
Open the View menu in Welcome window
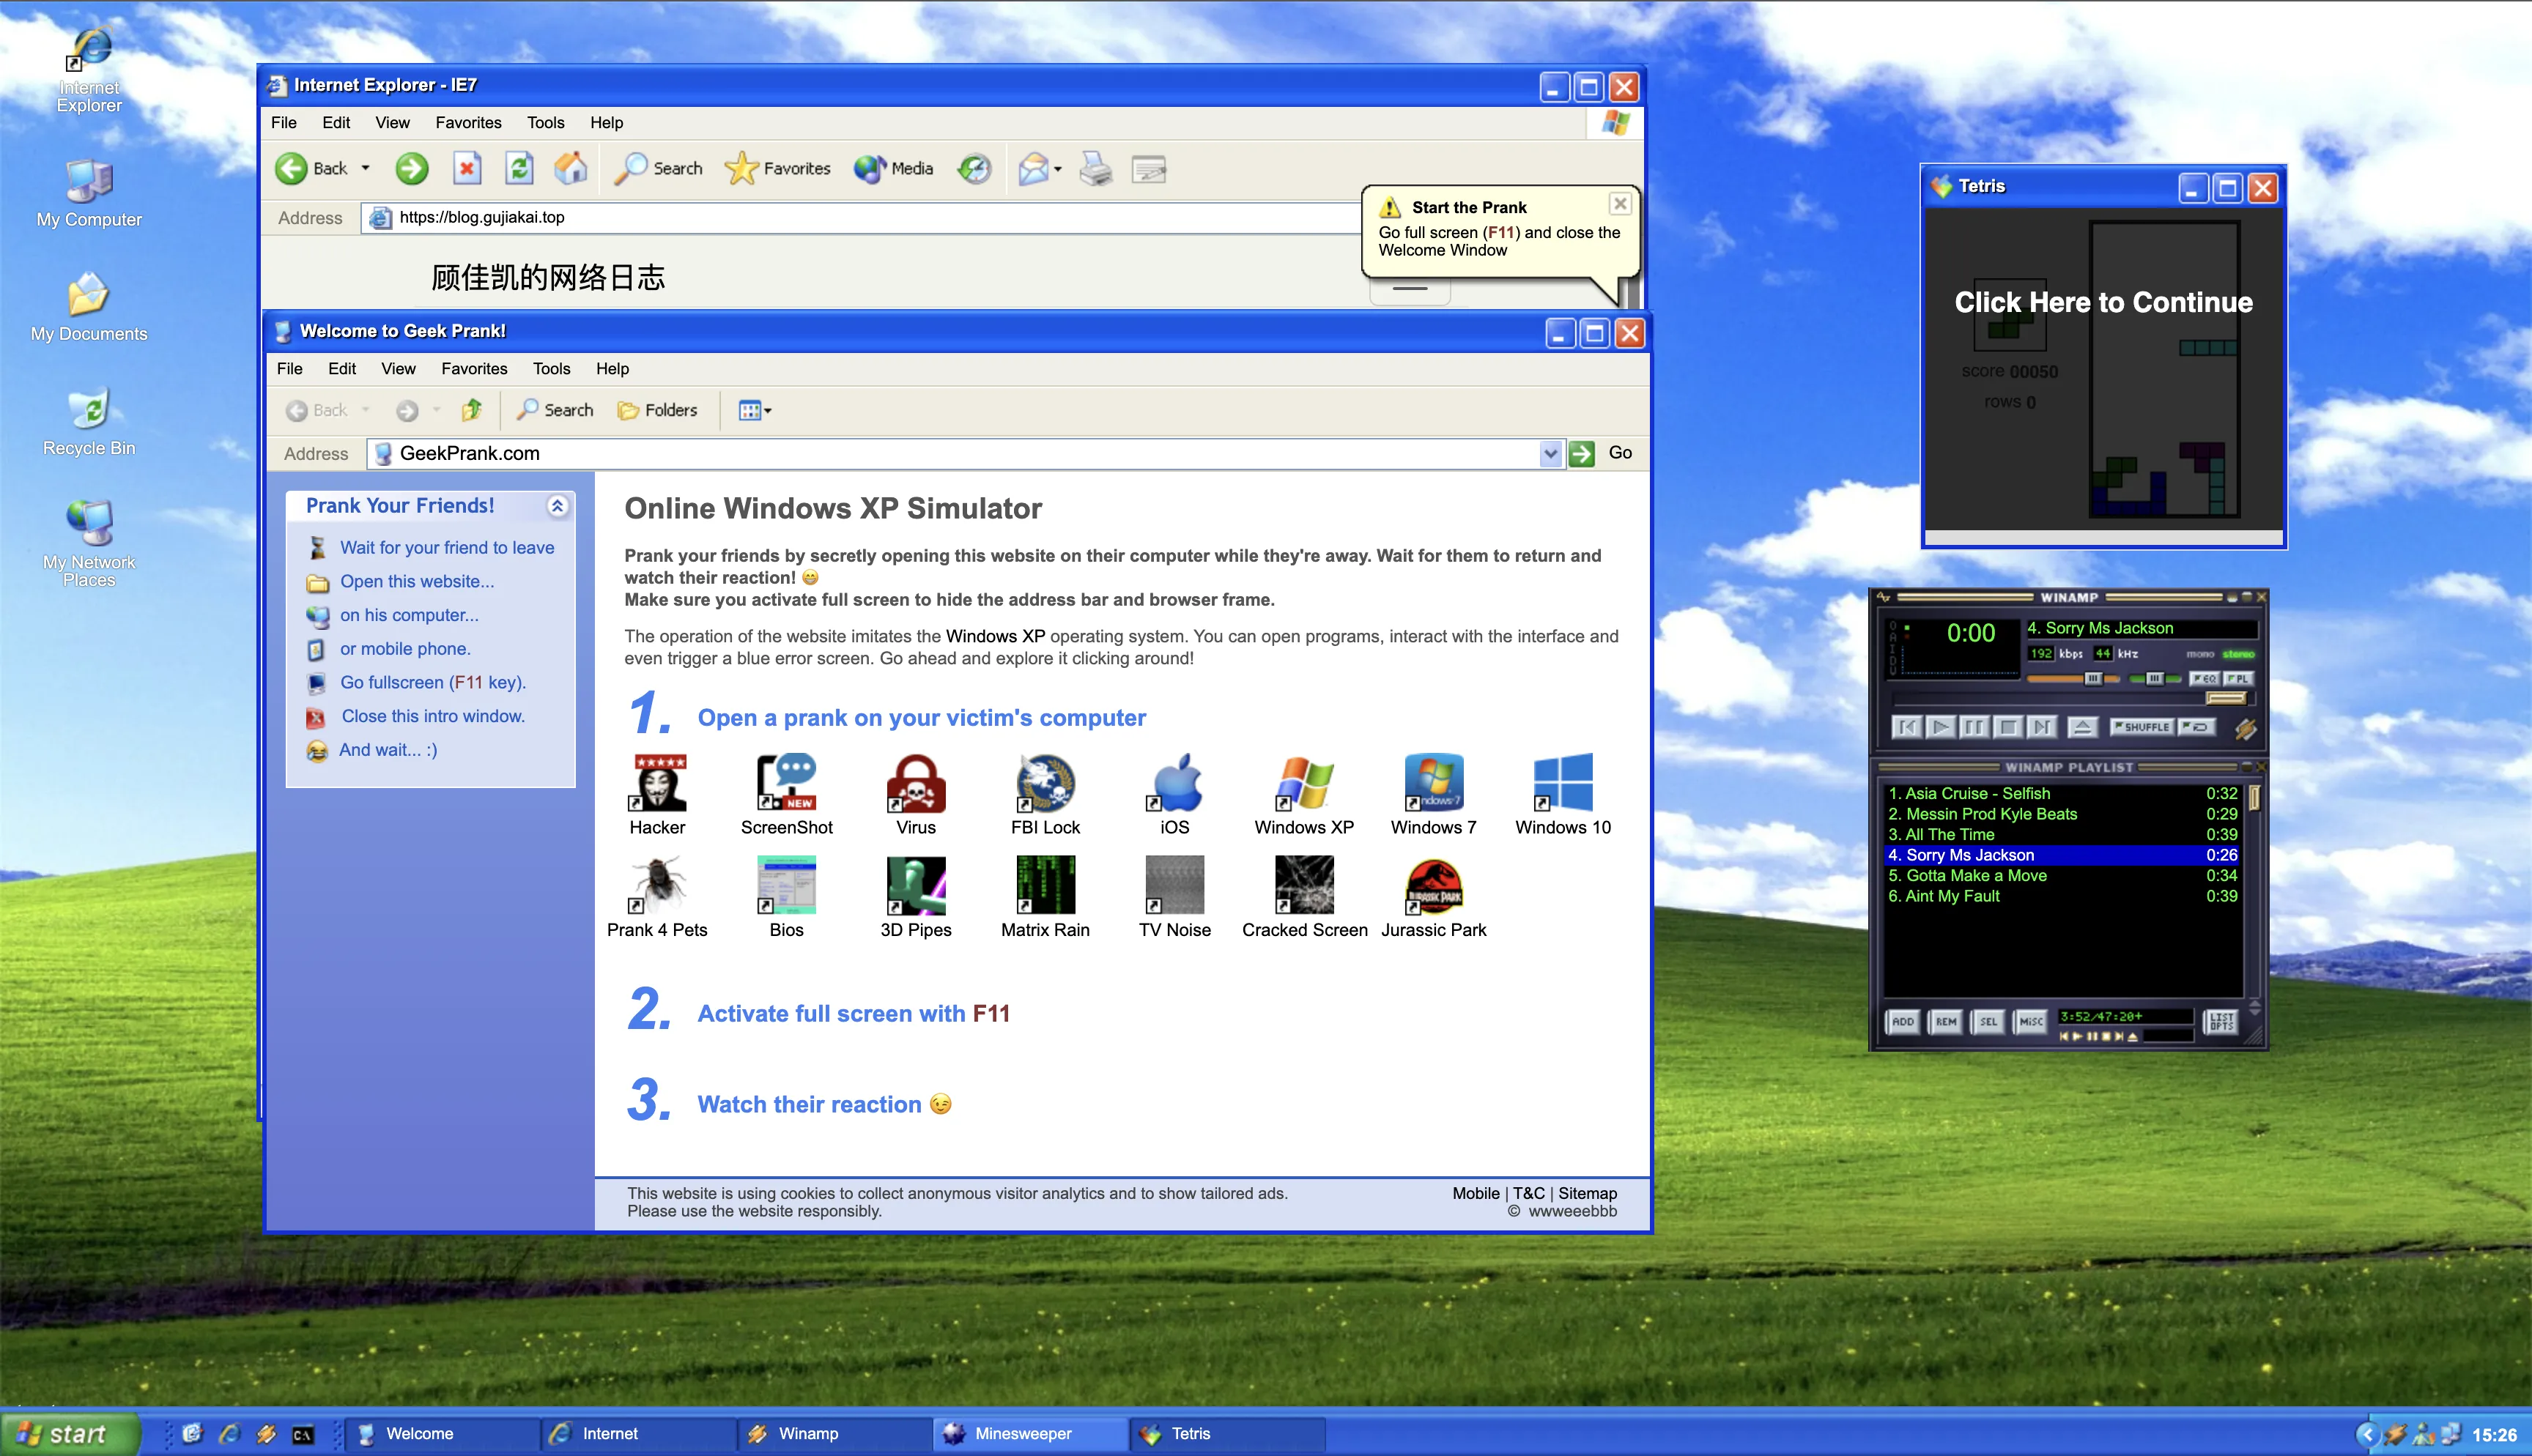(398, 369)
